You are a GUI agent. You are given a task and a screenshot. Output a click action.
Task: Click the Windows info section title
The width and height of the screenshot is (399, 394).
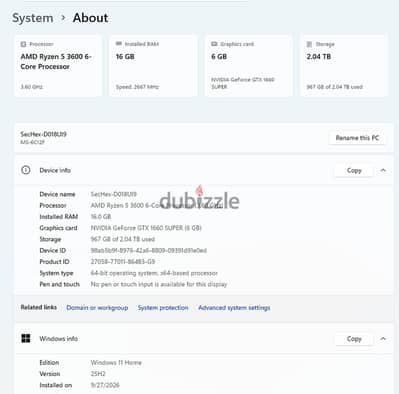(58, 339)
